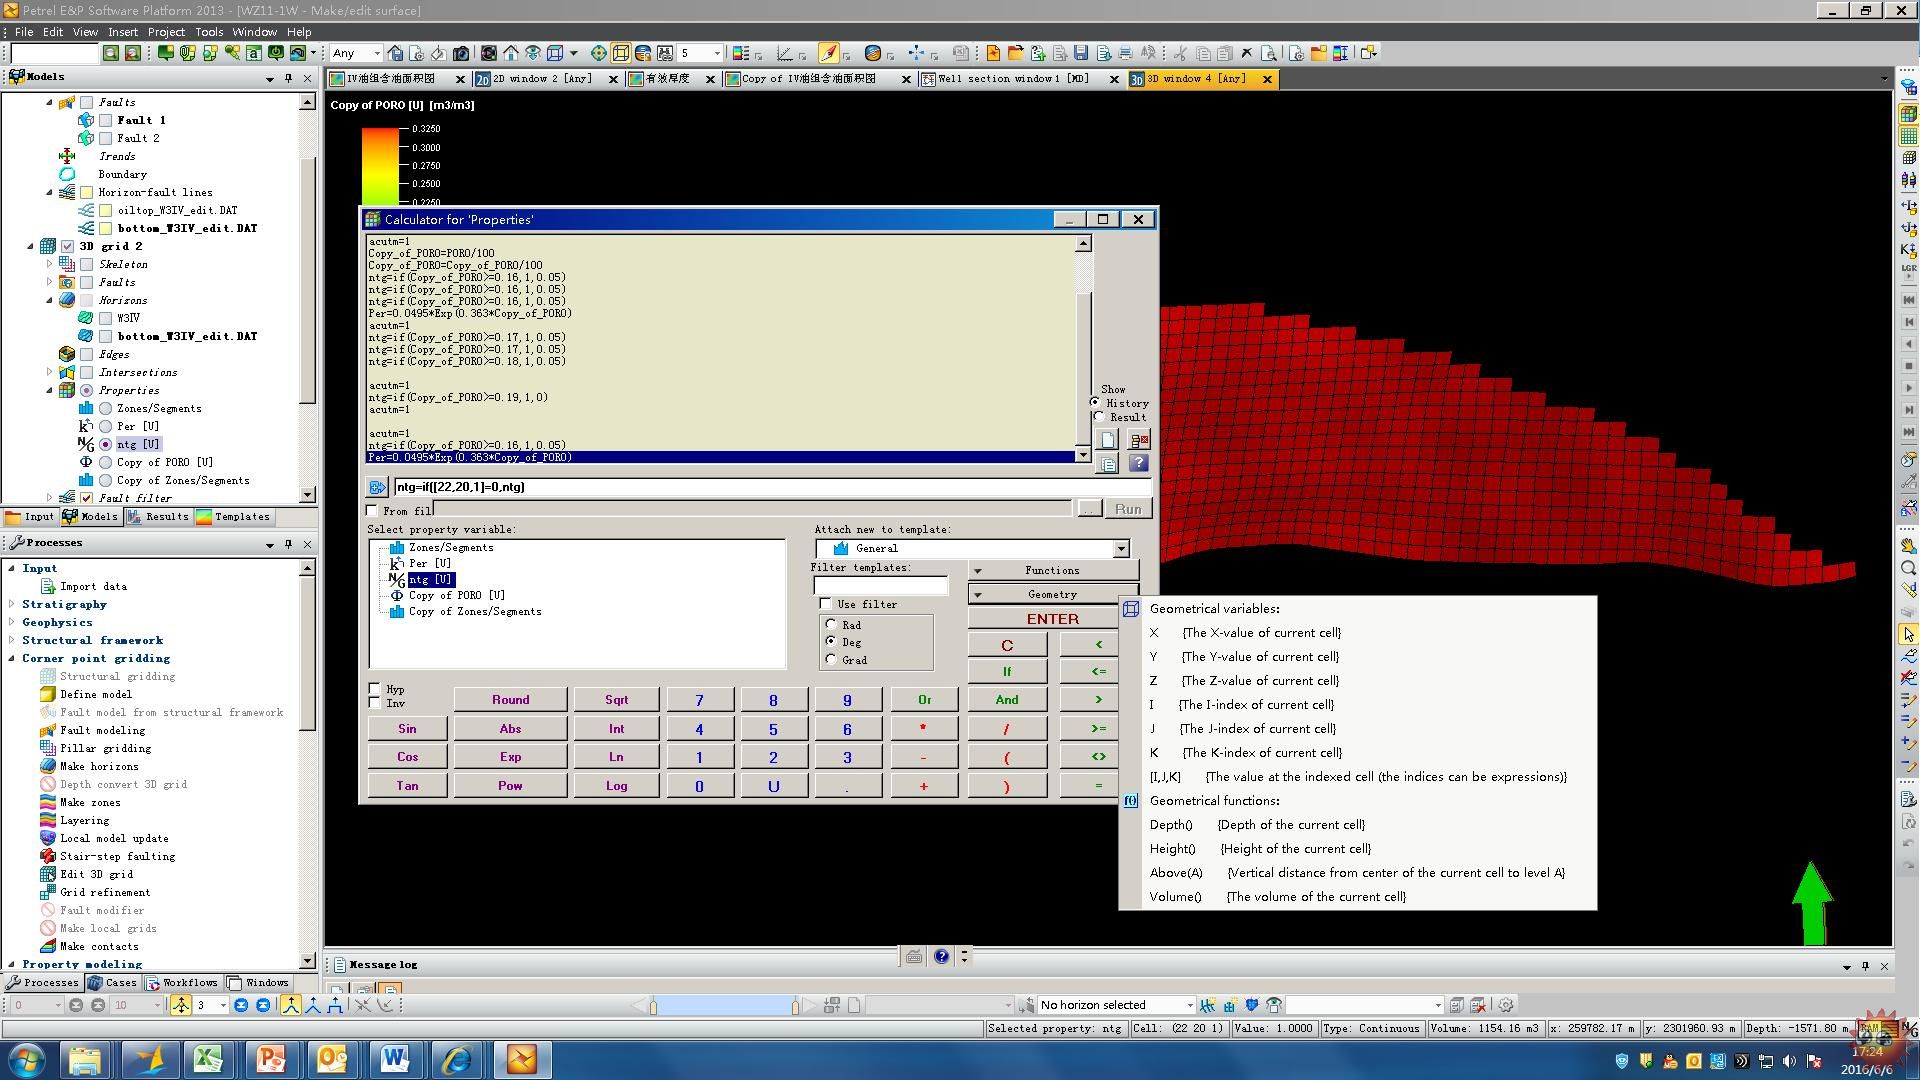
Task: Expand the Stratigraphy process group
Action: point(12,604)
